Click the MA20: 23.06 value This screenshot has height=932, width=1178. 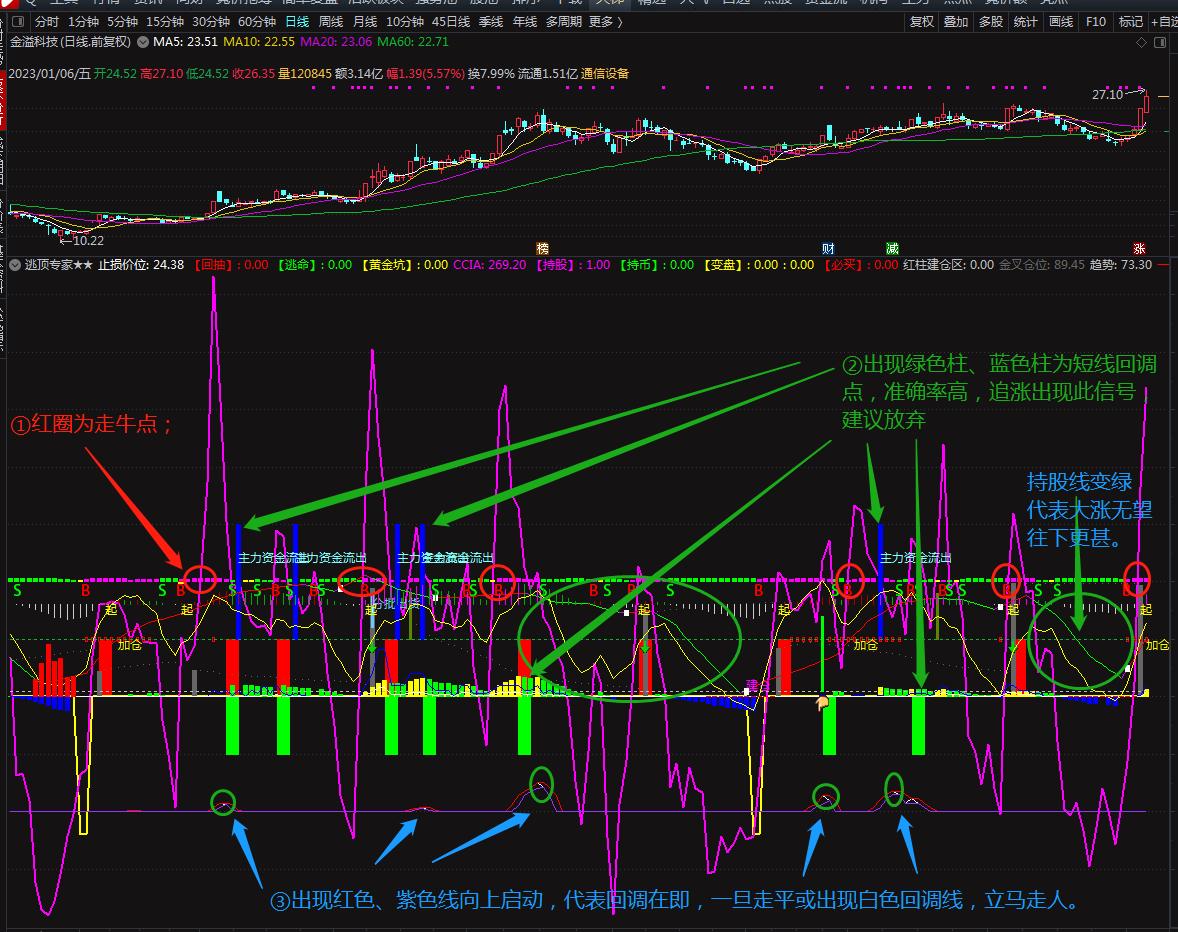(336, 42)
